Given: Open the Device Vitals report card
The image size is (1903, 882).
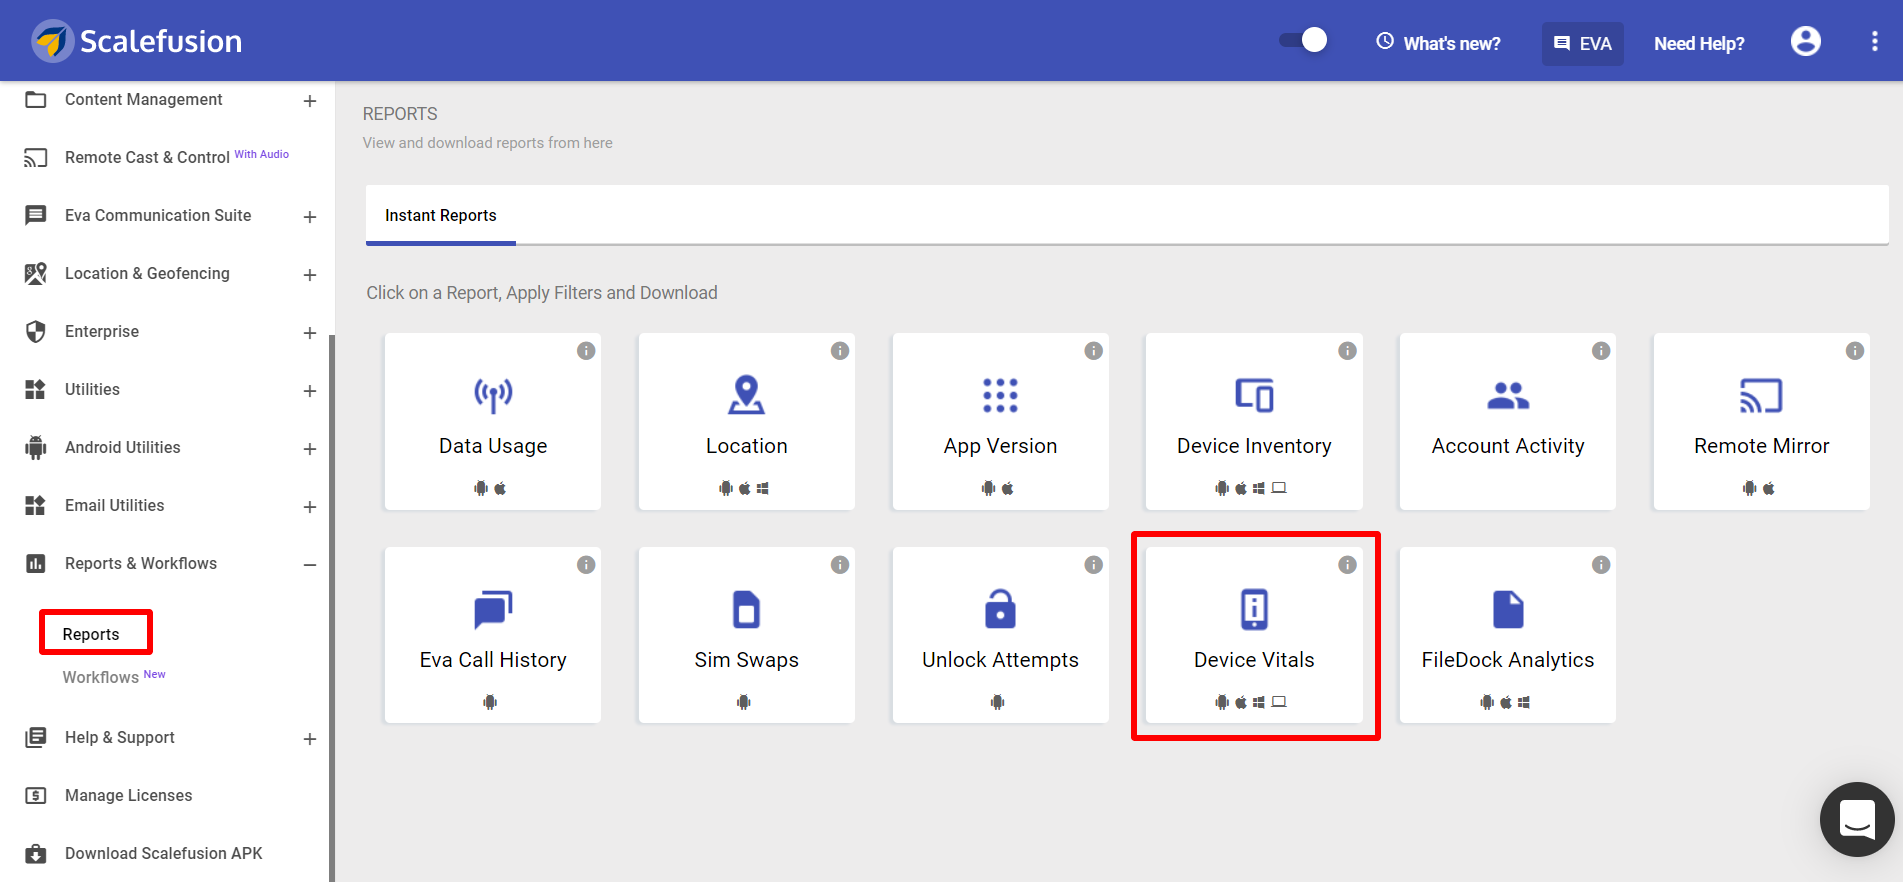Looking at the screenshot, I should point(1254,635).
